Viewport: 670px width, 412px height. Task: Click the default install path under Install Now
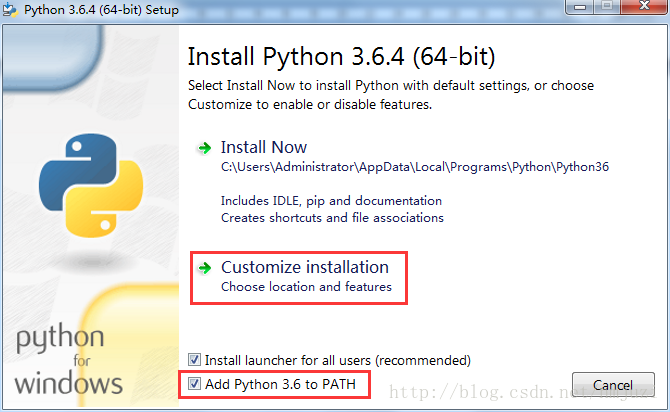(x=414, y=167)
